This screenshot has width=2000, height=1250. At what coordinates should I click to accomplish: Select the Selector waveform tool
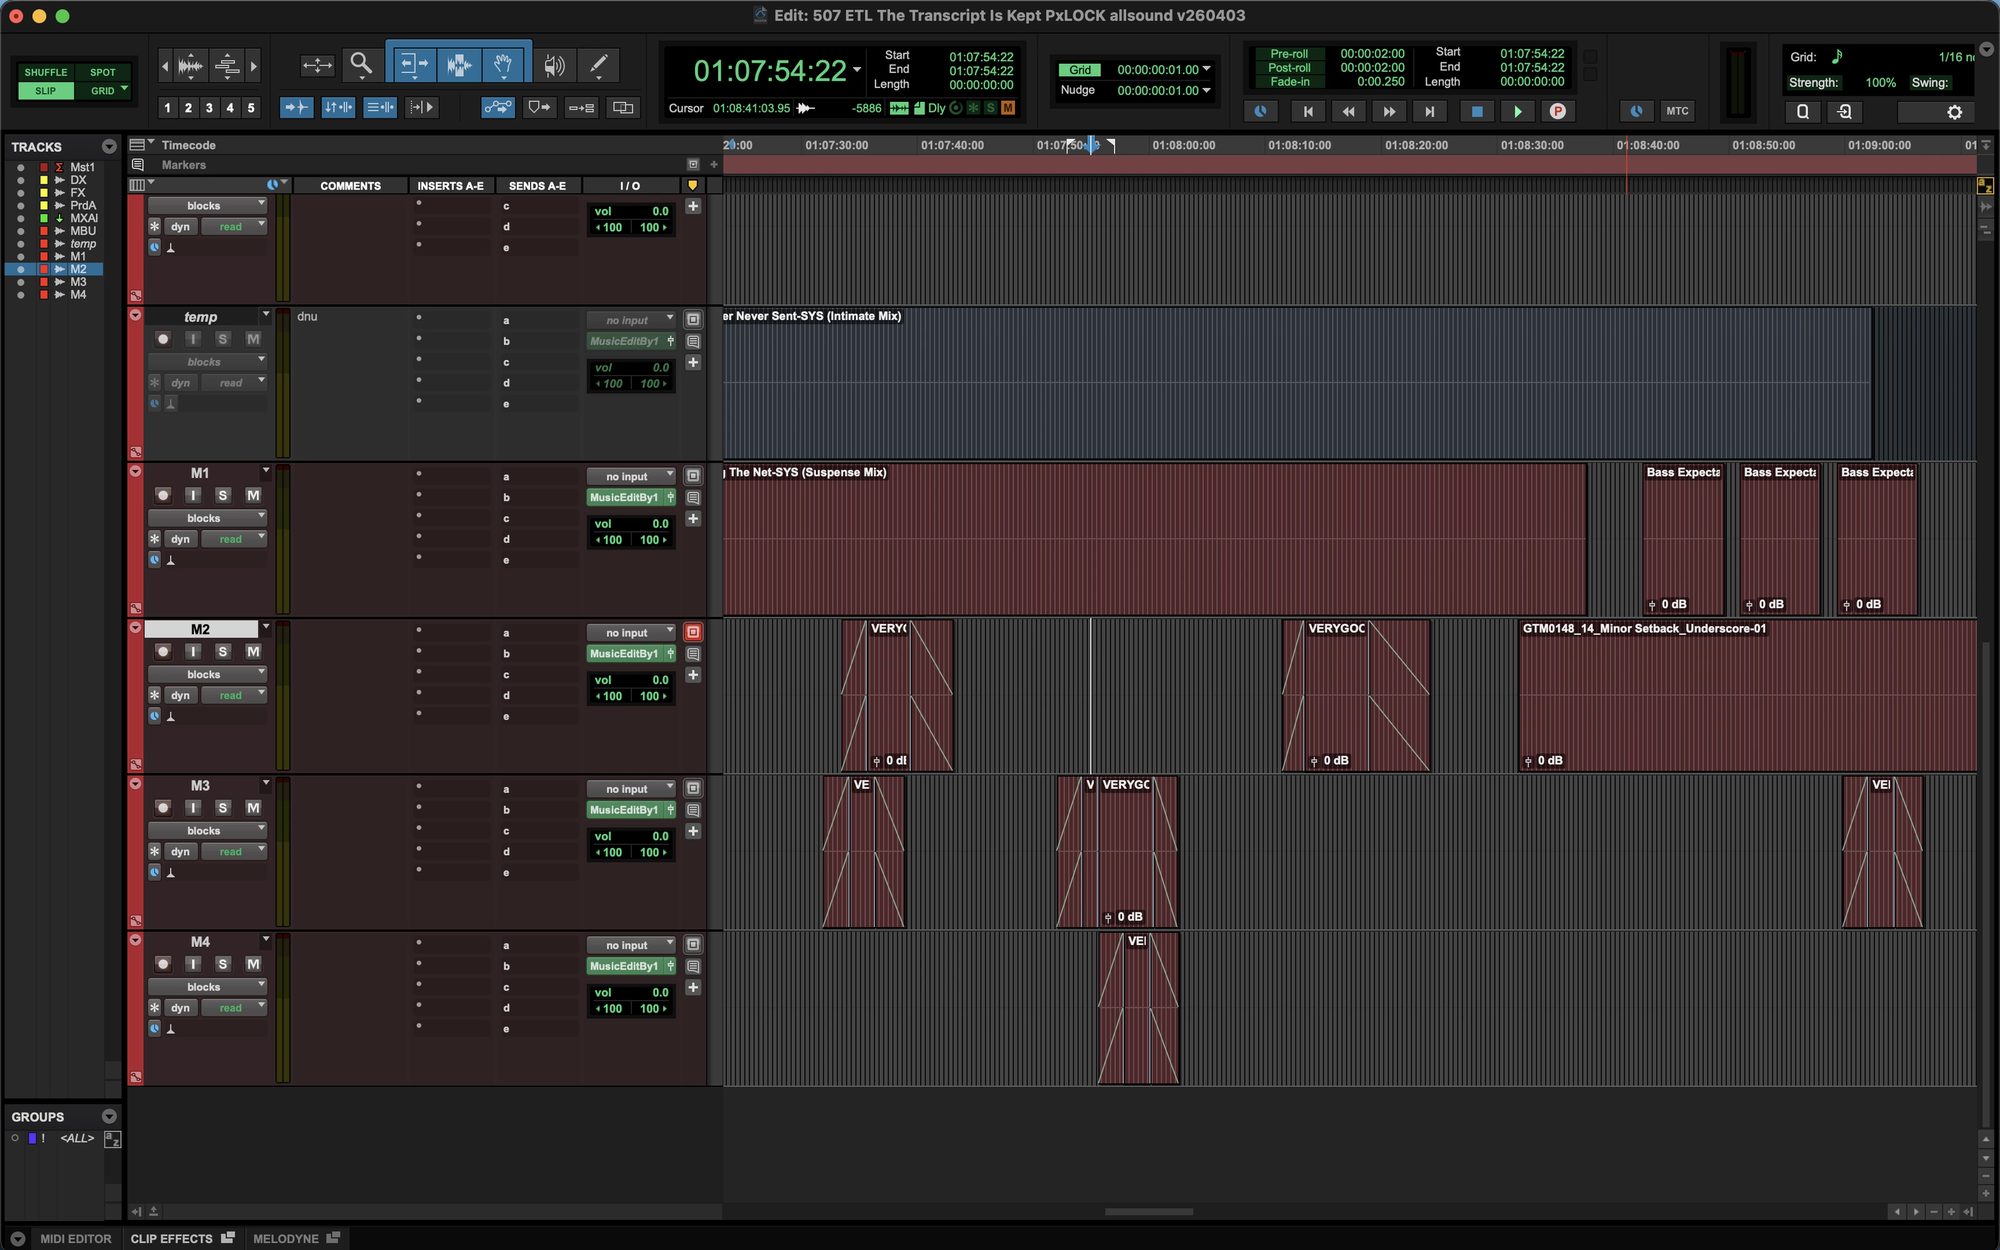click(x=459, y=65)
